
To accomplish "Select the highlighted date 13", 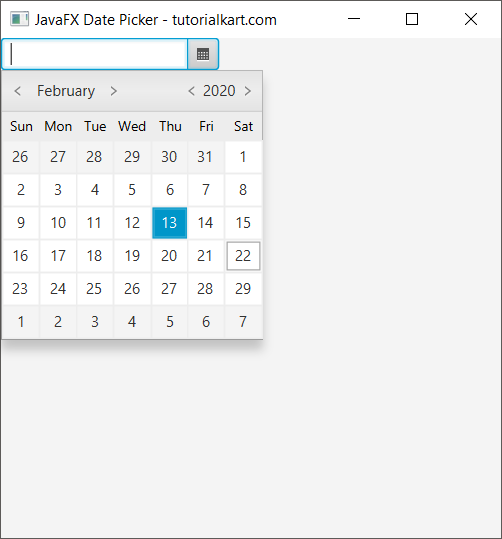I will tap(170, 223).
